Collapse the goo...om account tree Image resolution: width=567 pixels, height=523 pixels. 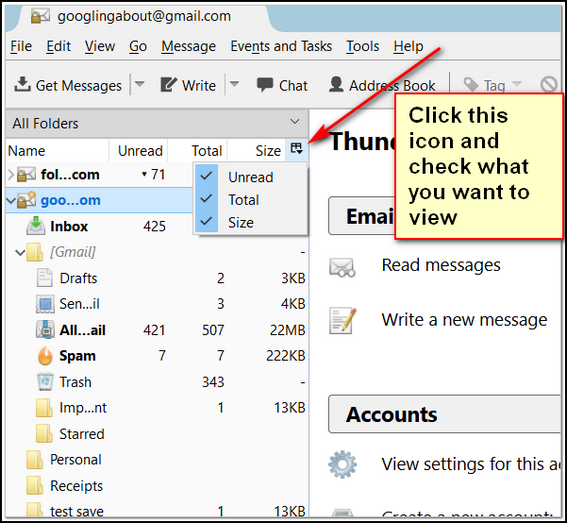click(x=11, y=200)
